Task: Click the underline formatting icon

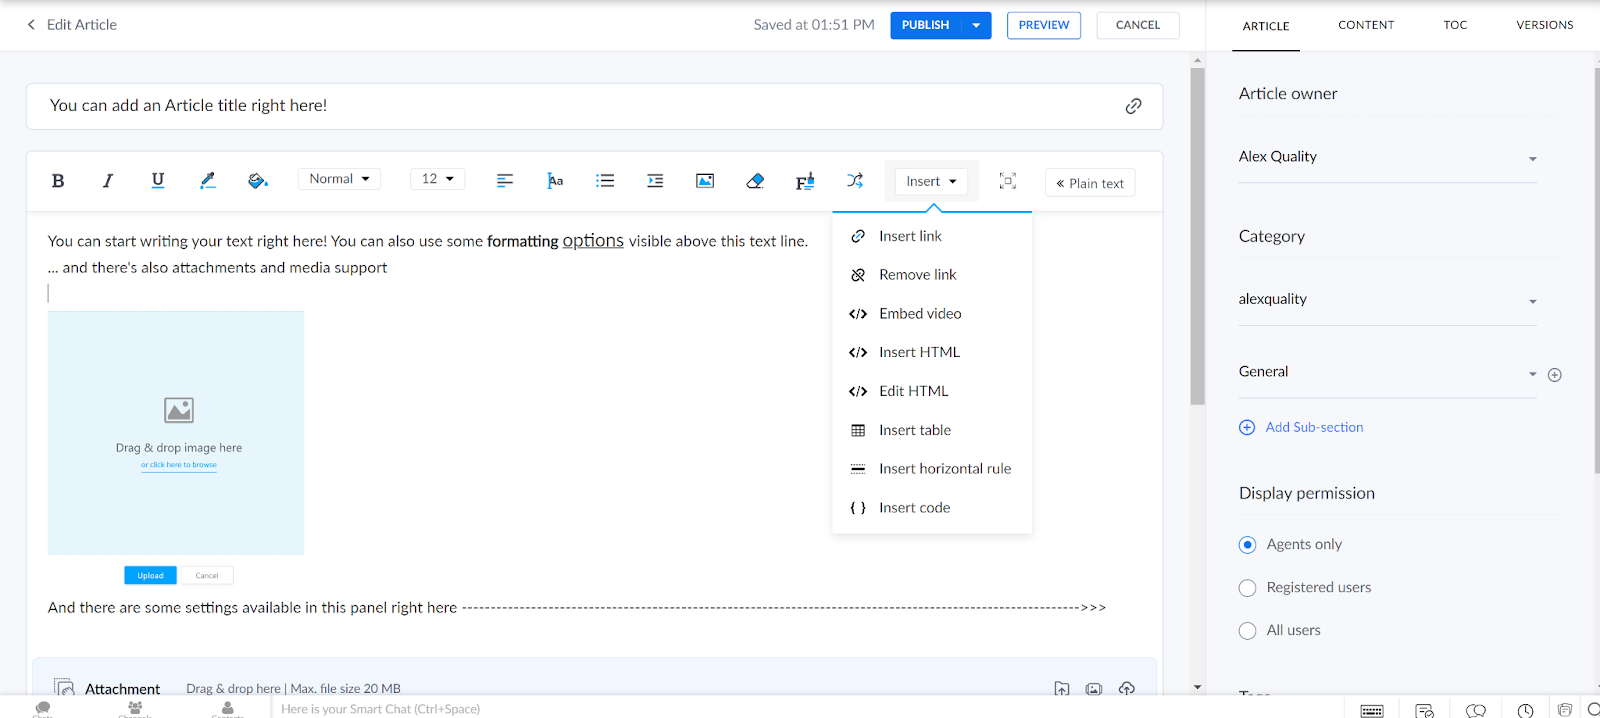Action: pos(157,181)
